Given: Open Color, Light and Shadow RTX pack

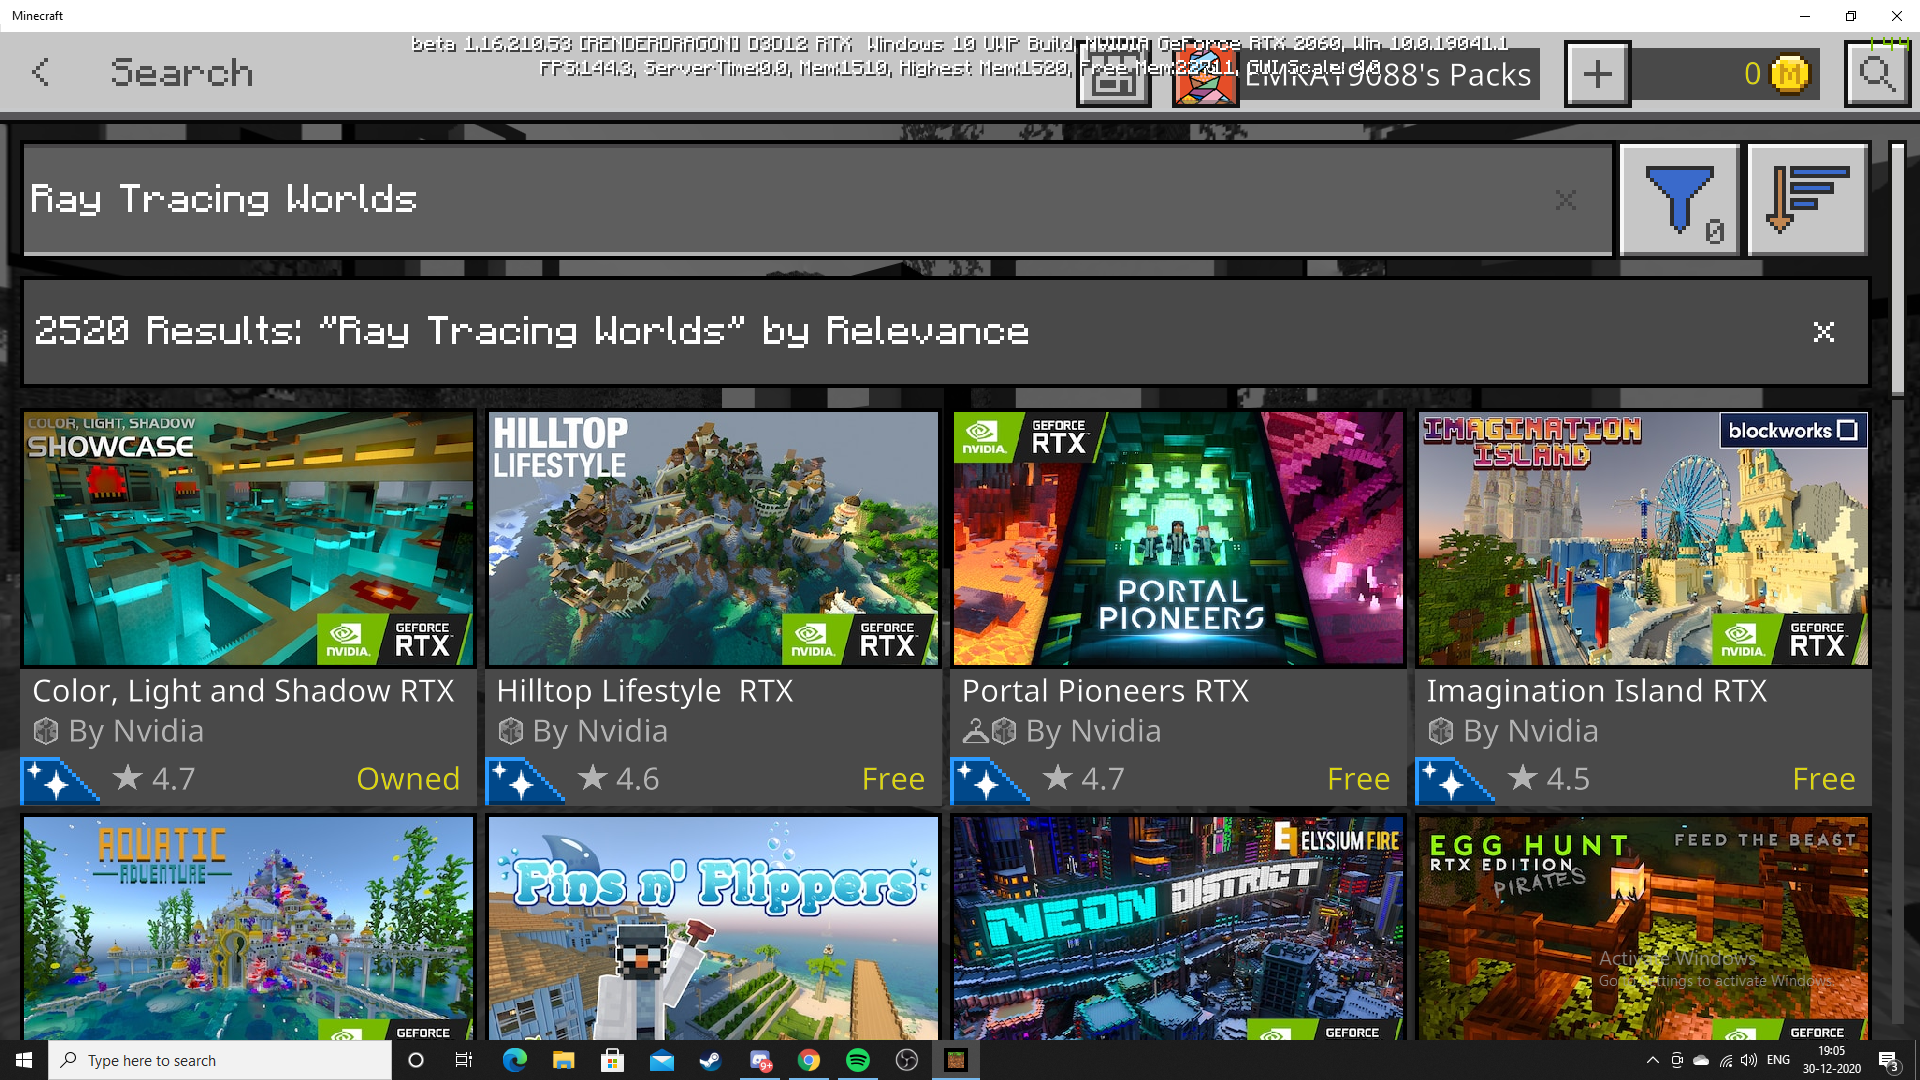Looking at the screenshot, I should [x=248, y=540].
